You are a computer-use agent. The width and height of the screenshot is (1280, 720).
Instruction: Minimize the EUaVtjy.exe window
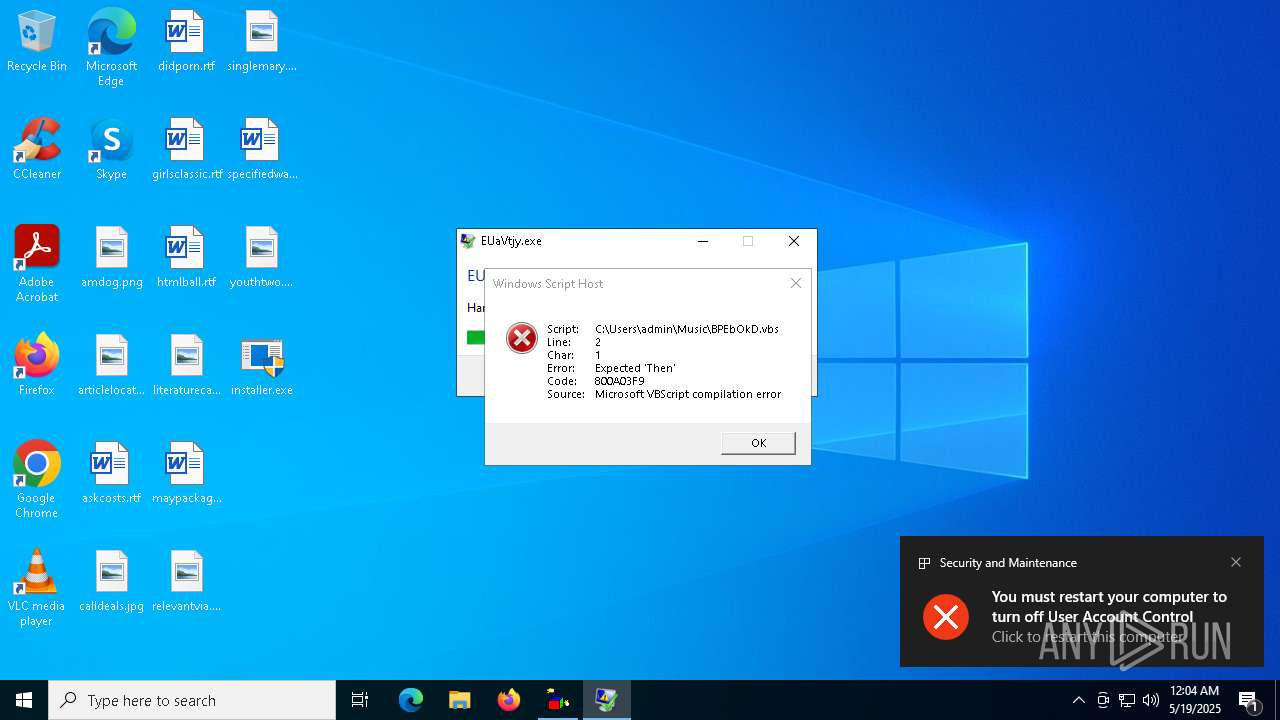[703, 241]
